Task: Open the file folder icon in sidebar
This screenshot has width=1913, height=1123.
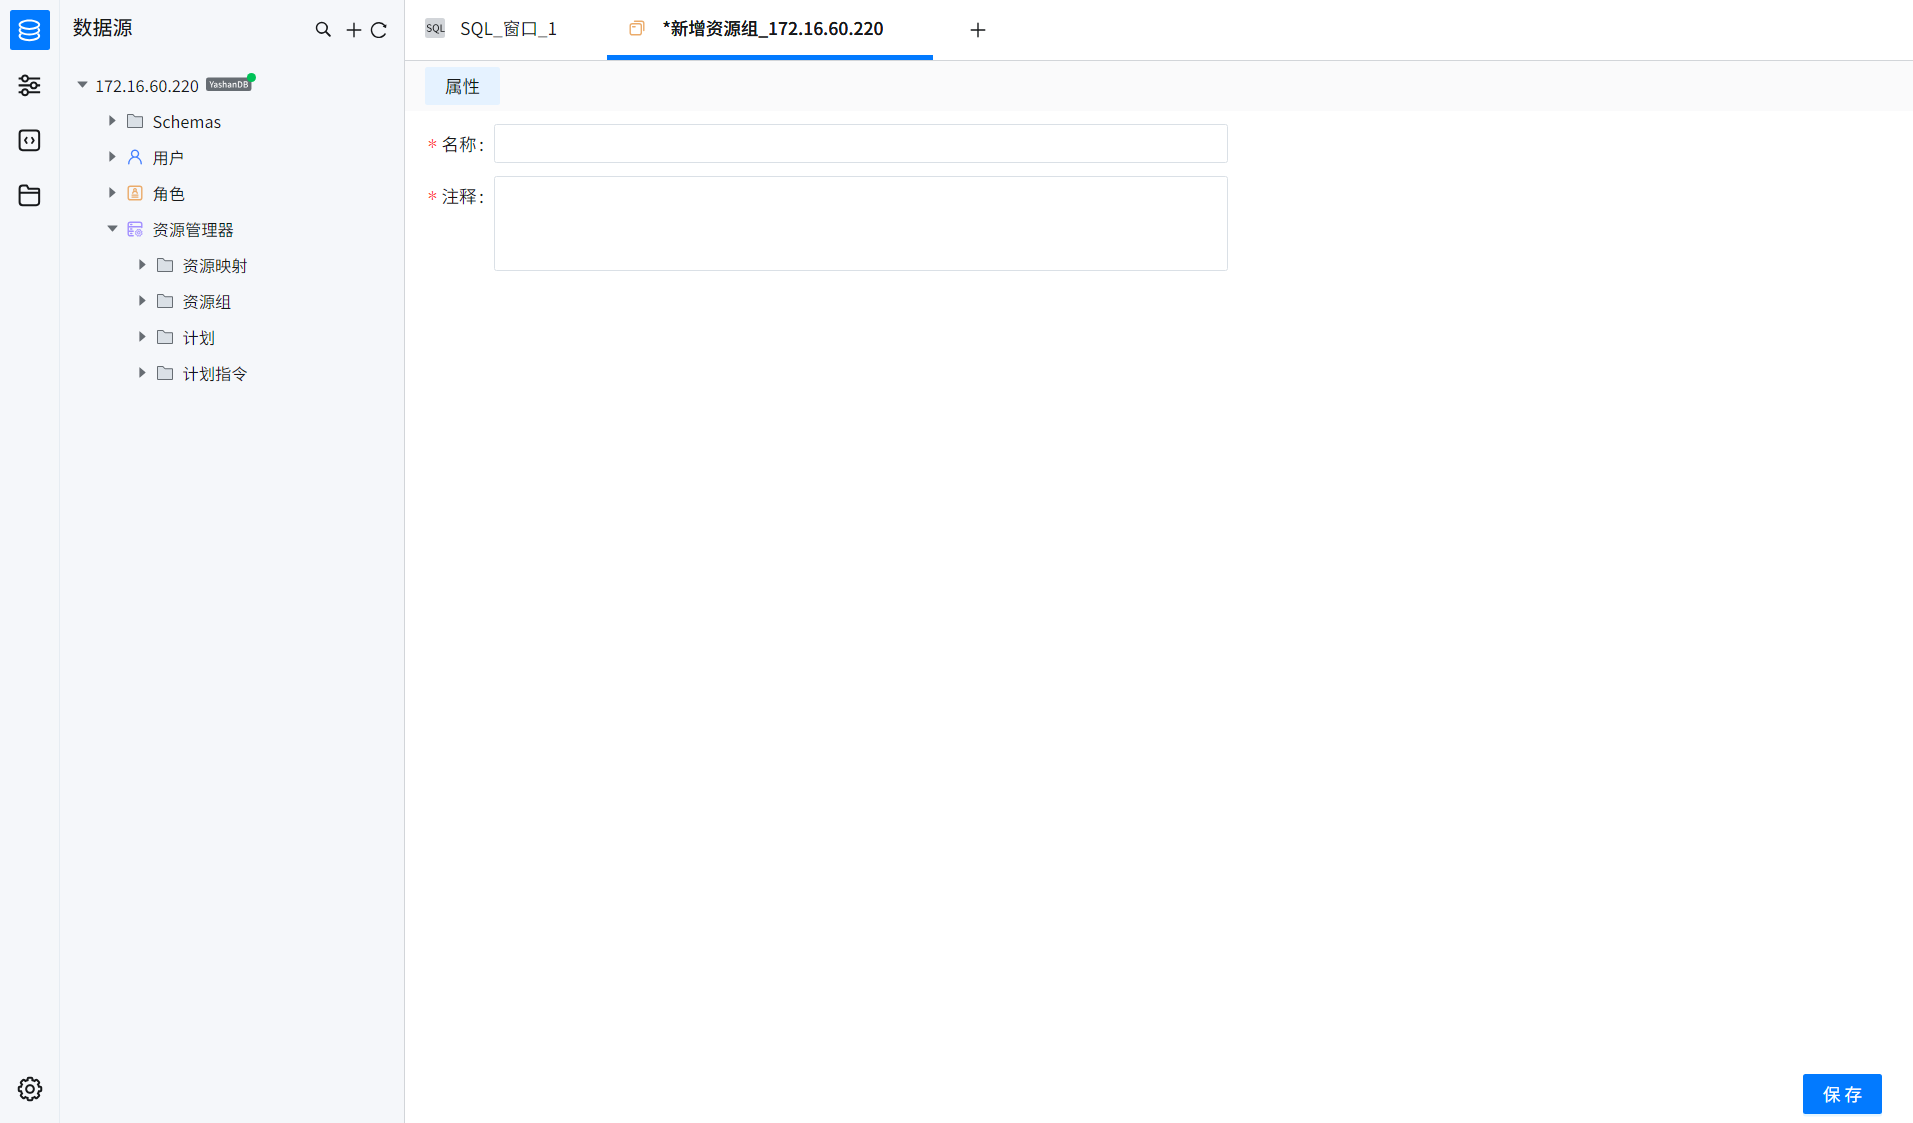Action: tap(30, 195)
